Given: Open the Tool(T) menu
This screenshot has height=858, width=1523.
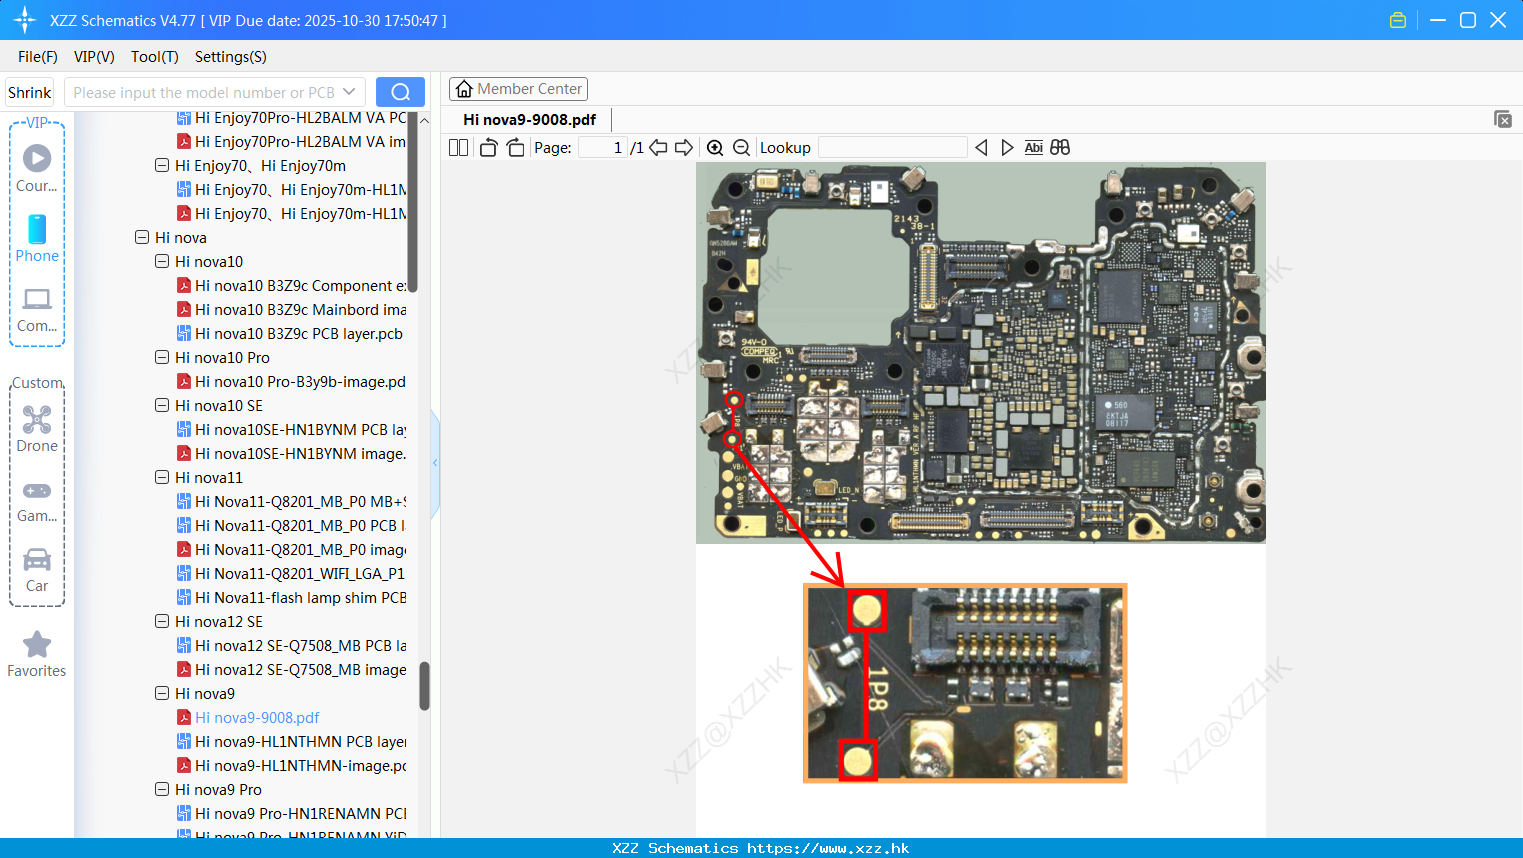Looking at the screenshot, I should pos(155,57).
